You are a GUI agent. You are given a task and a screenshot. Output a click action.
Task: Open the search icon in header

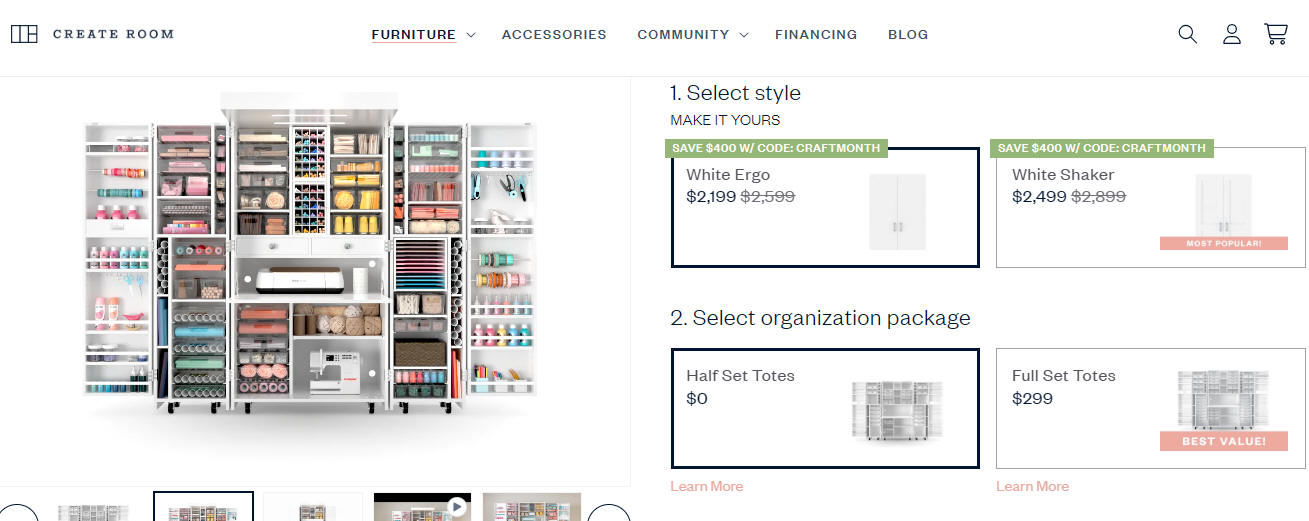(x=1187, y=34)
